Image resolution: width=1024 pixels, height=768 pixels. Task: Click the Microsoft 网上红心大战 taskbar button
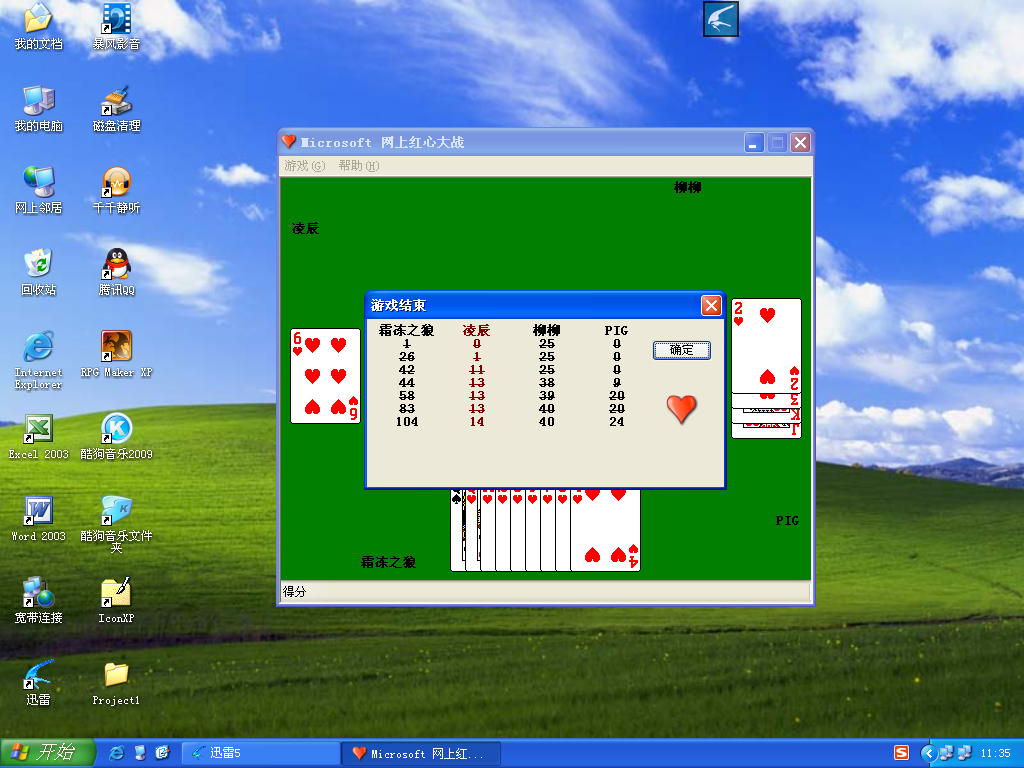(421, 753)
